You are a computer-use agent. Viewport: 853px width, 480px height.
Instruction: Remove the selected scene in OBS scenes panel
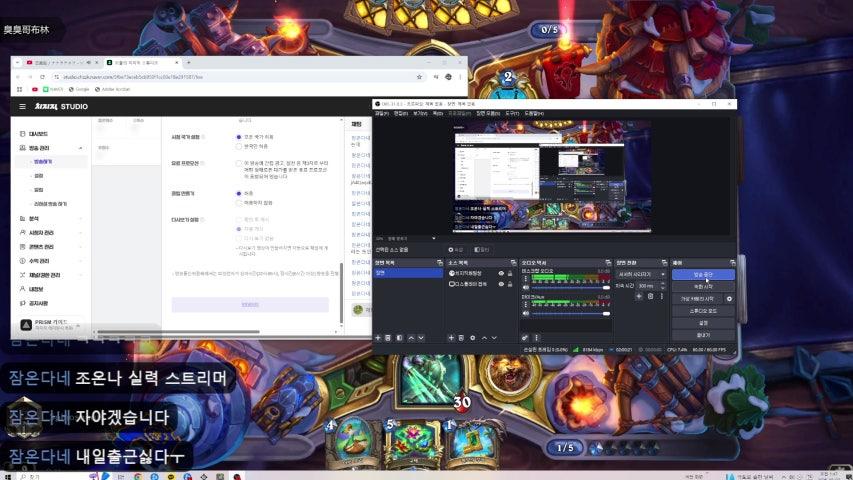pyautogui.click(x=388, y=338)
